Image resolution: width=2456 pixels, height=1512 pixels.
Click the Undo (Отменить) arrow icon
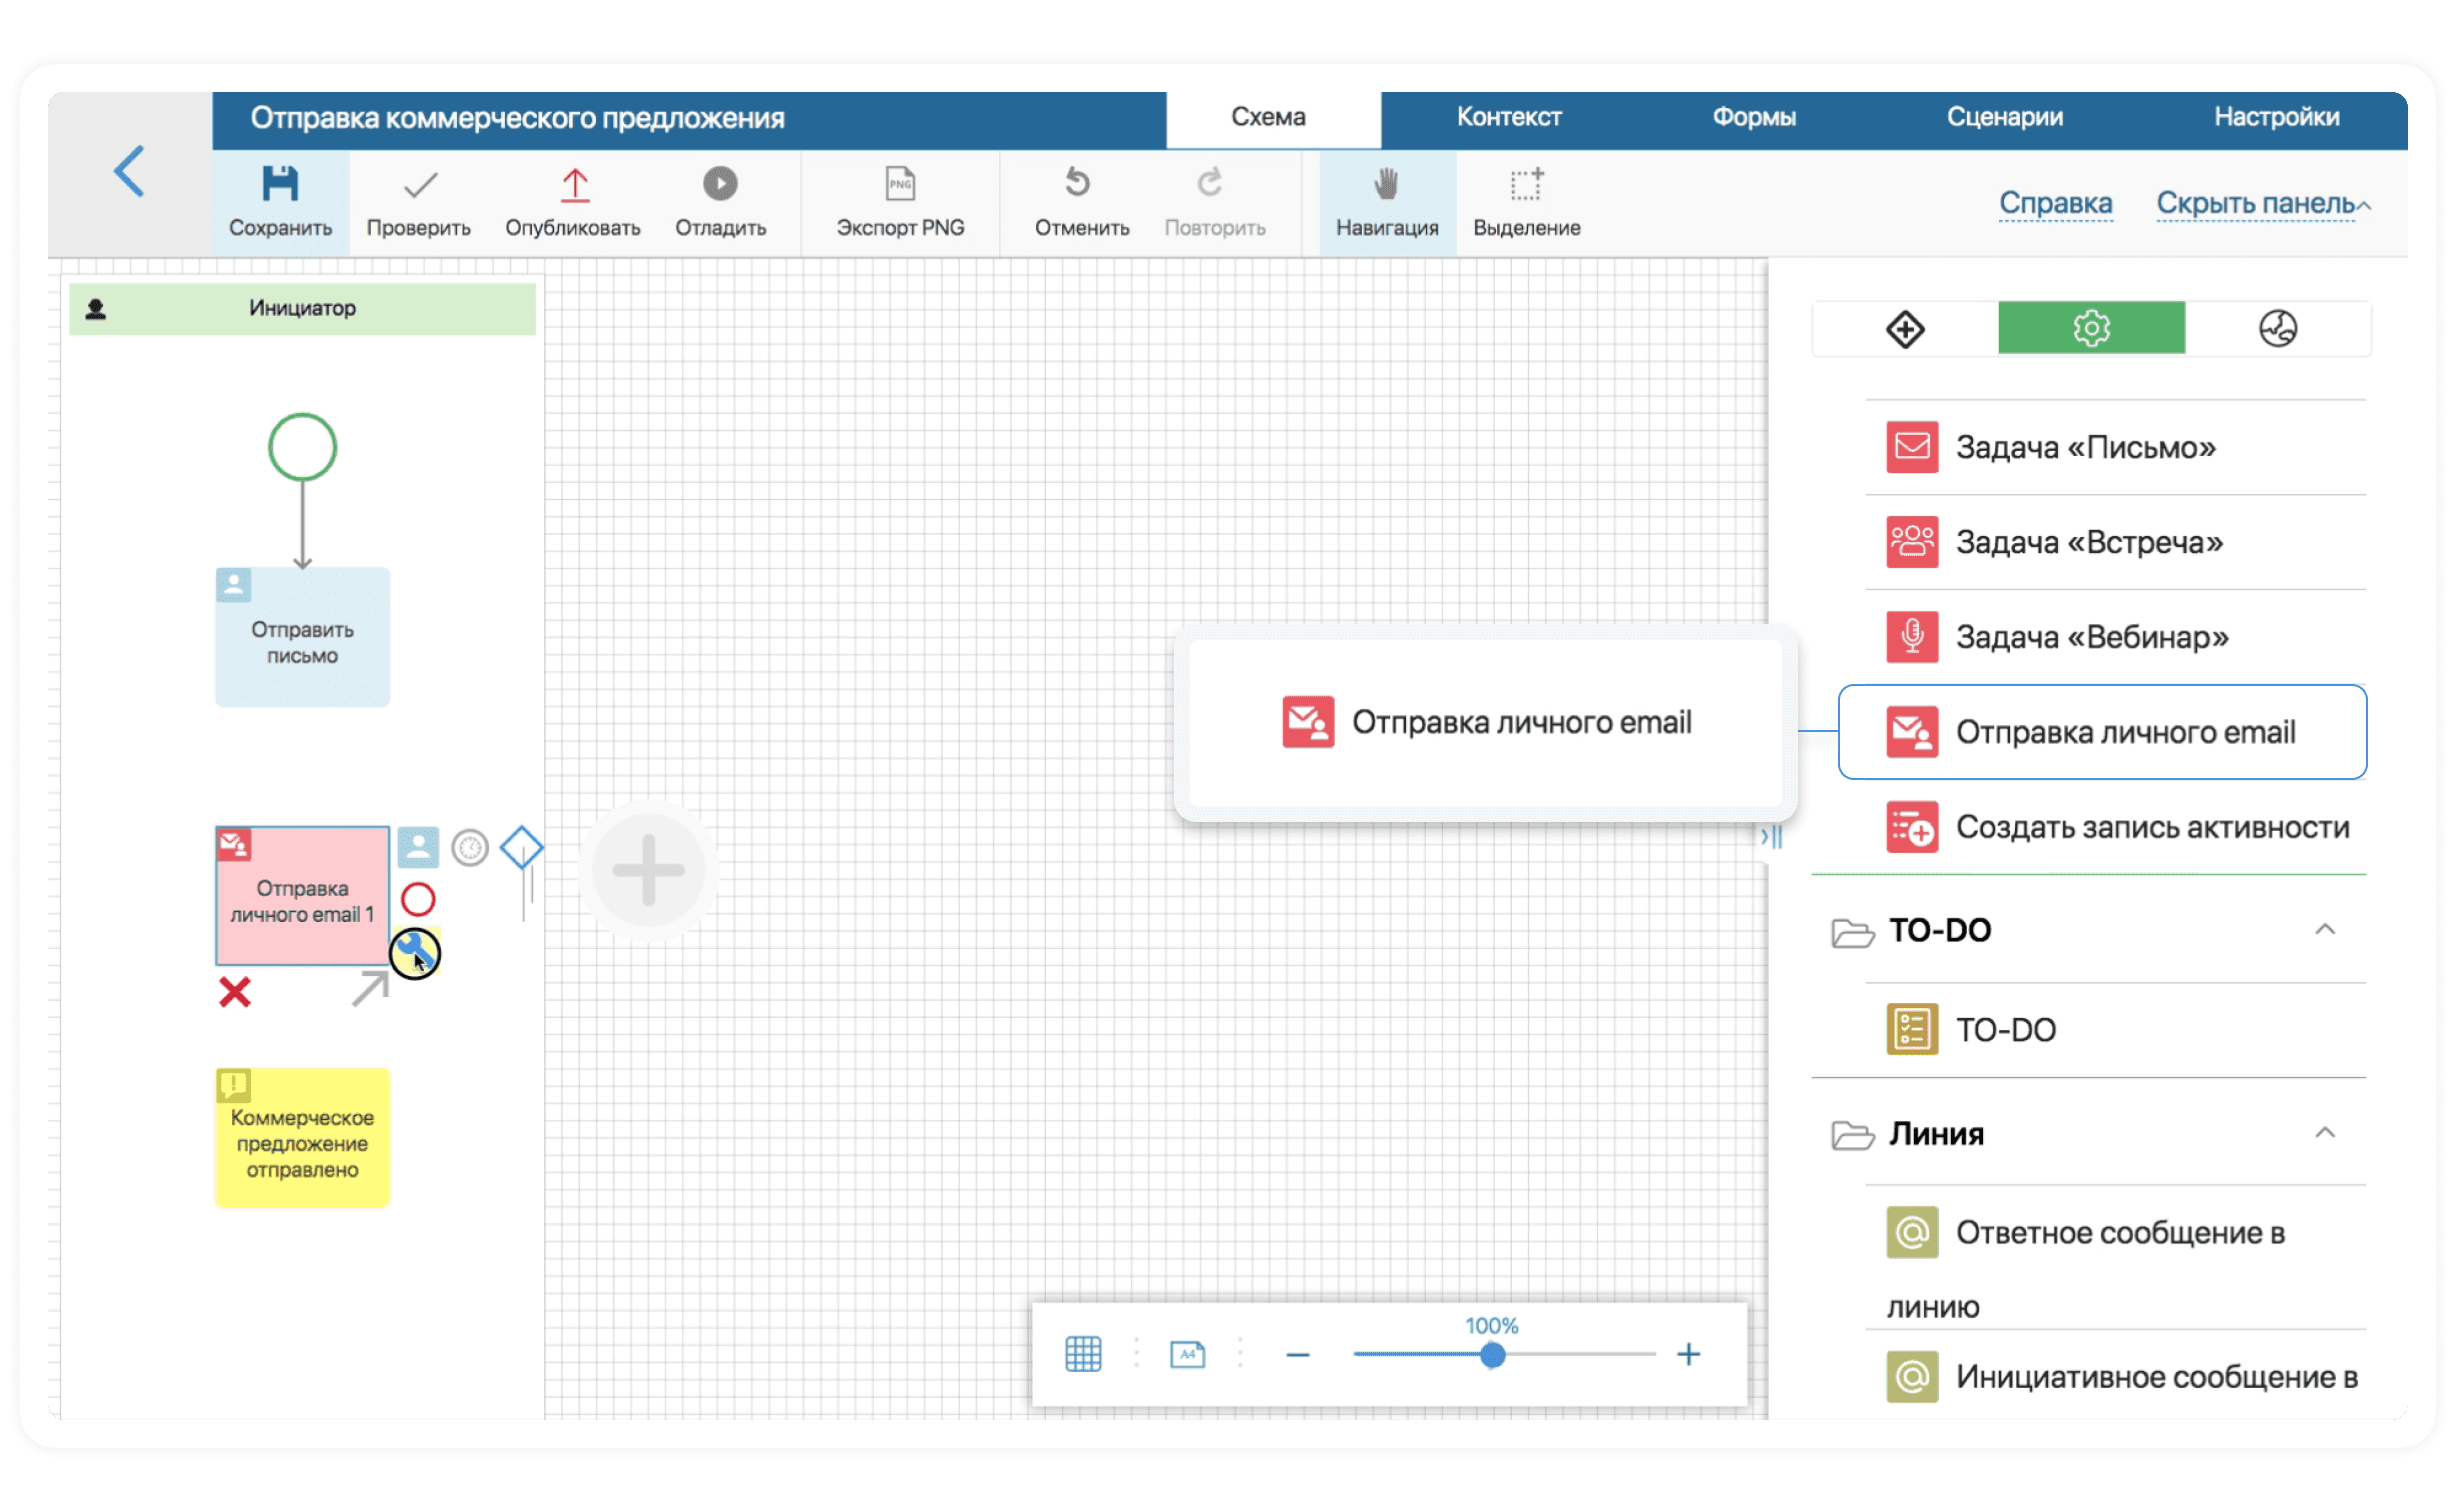[x=1077, y=183]
